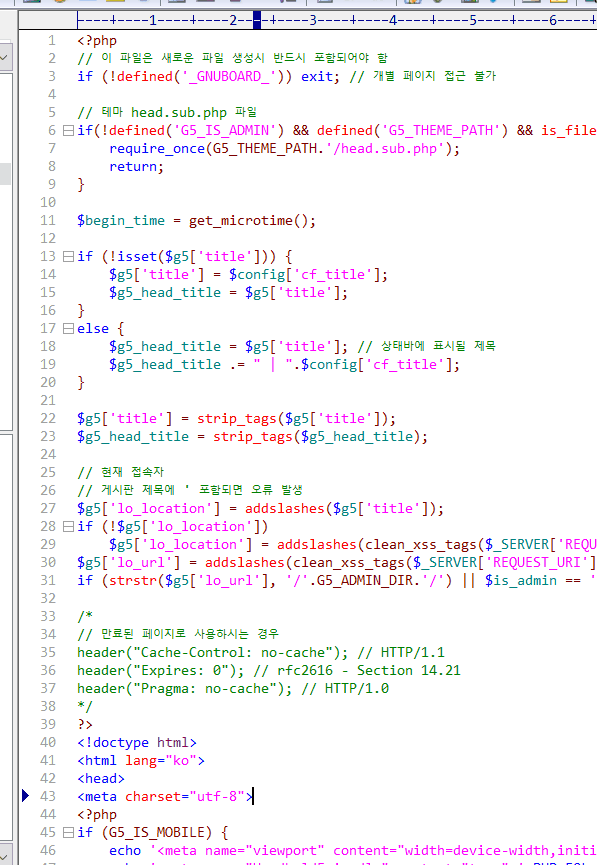Click line number 40 in the gutter

coord(48,743)
